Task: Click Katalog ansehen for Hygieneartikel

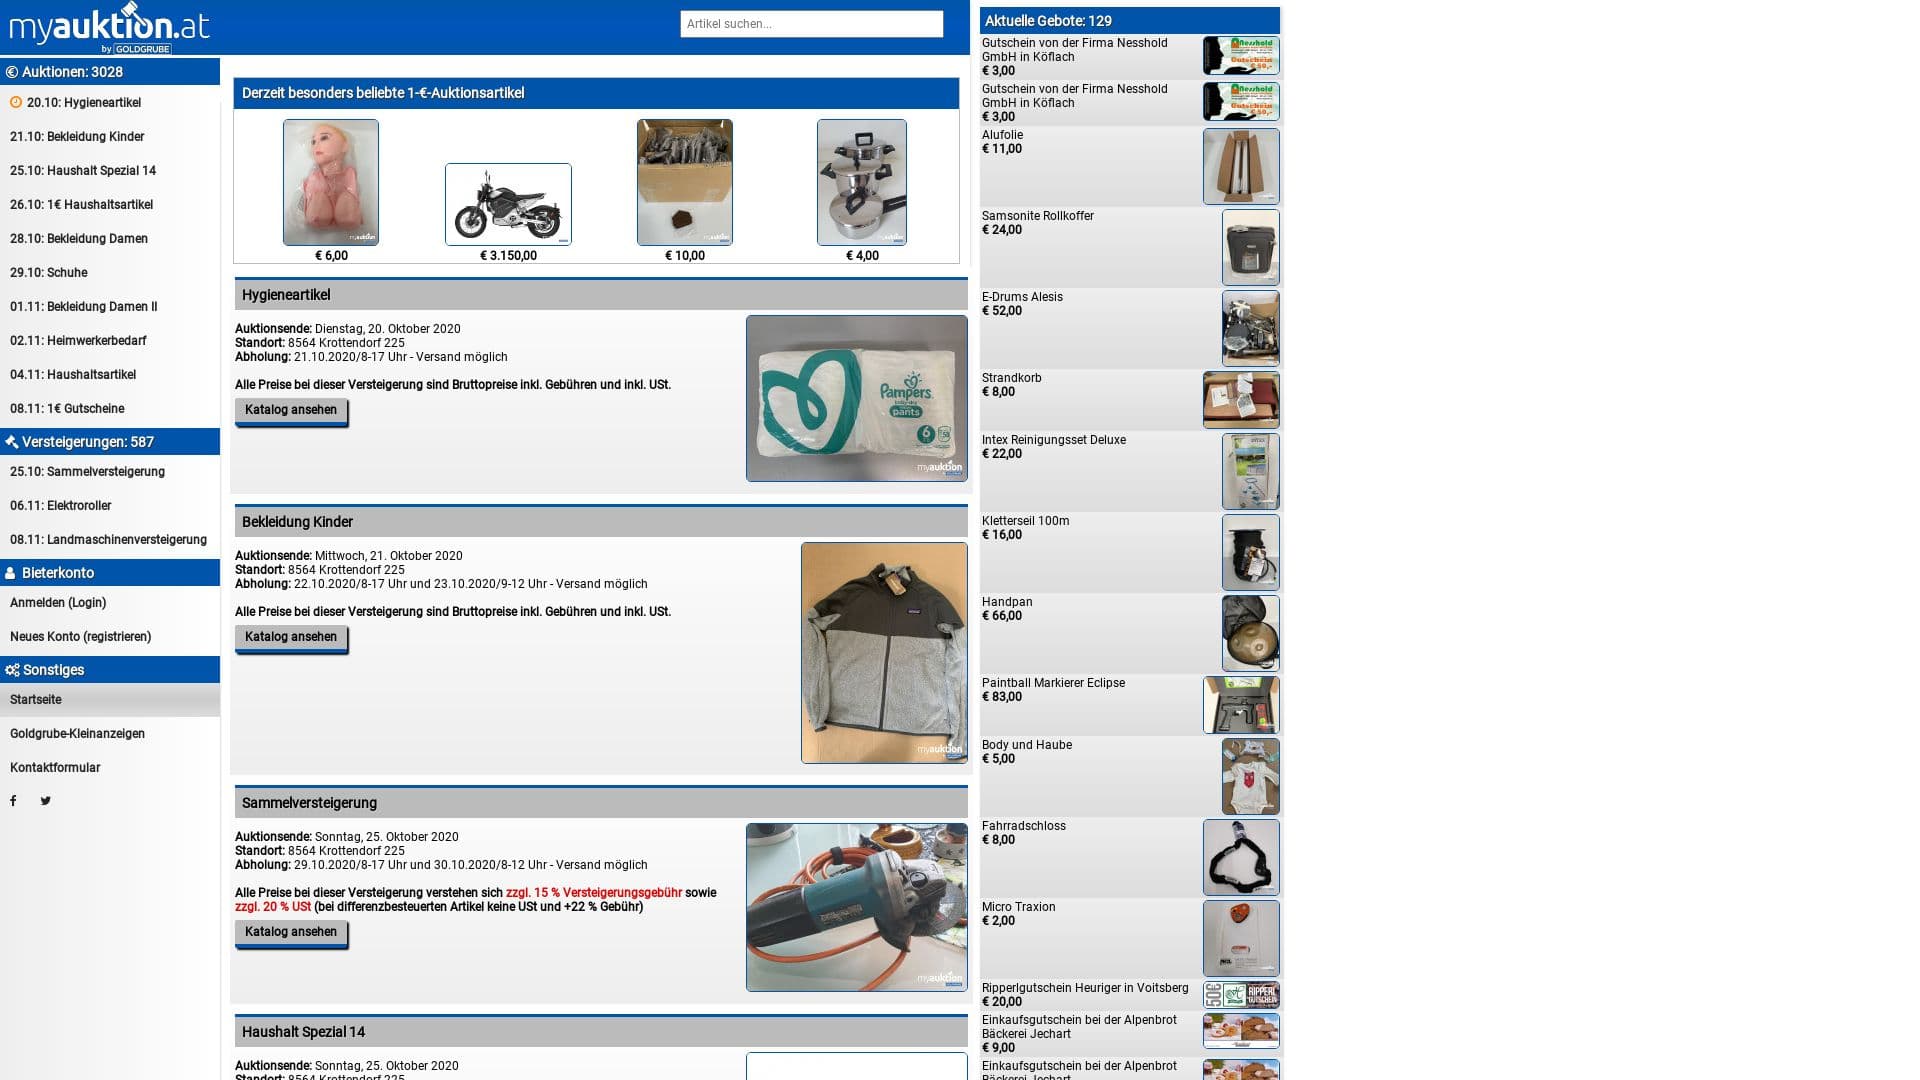Action: pyautogui.click(x=291, y=410)
